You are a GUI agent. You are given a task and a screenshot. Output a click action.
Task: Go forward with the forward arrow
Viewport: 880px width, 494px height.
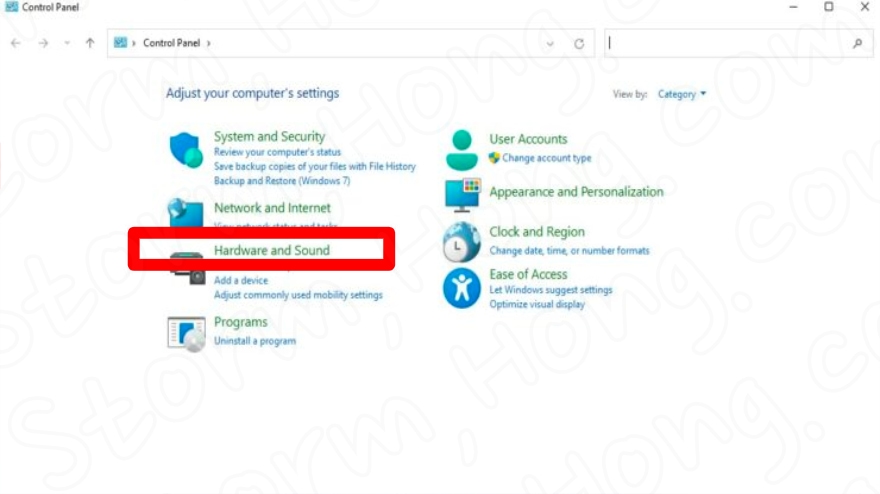pos(43,43)
